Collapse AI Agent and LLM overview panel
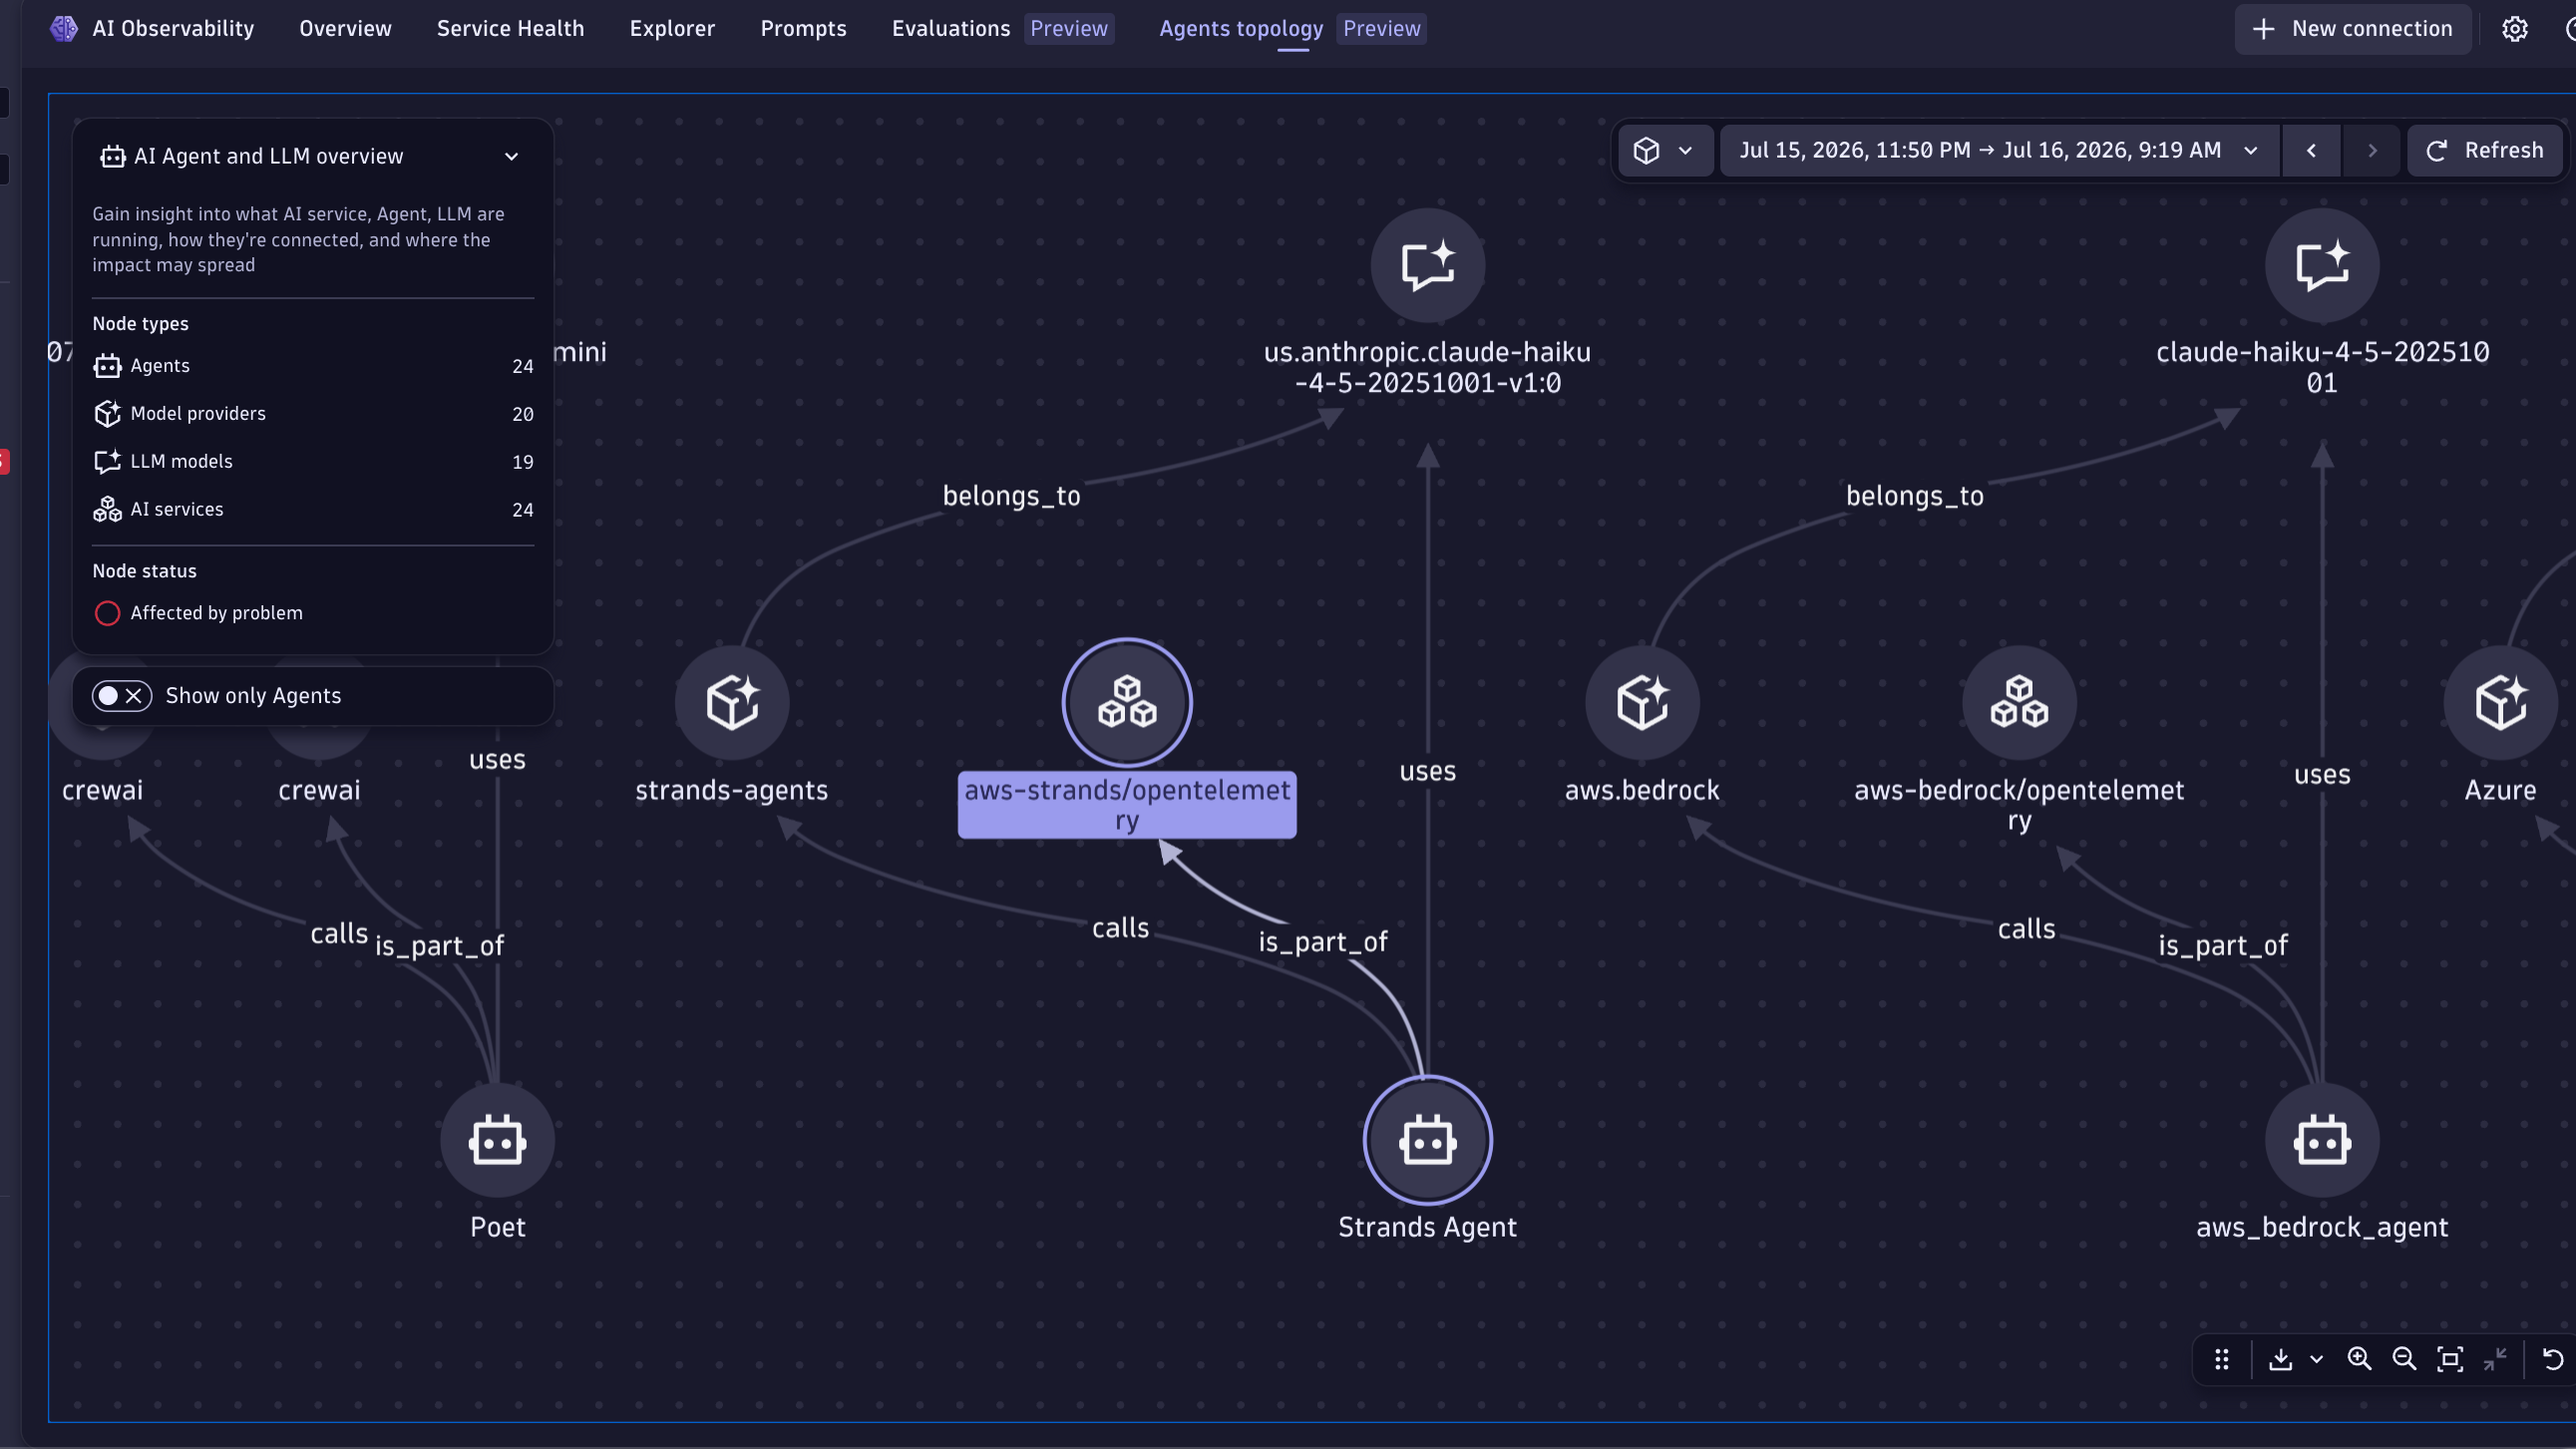Image resolution: width=2576 pixels, height=1449 pixels. point(511,156)
